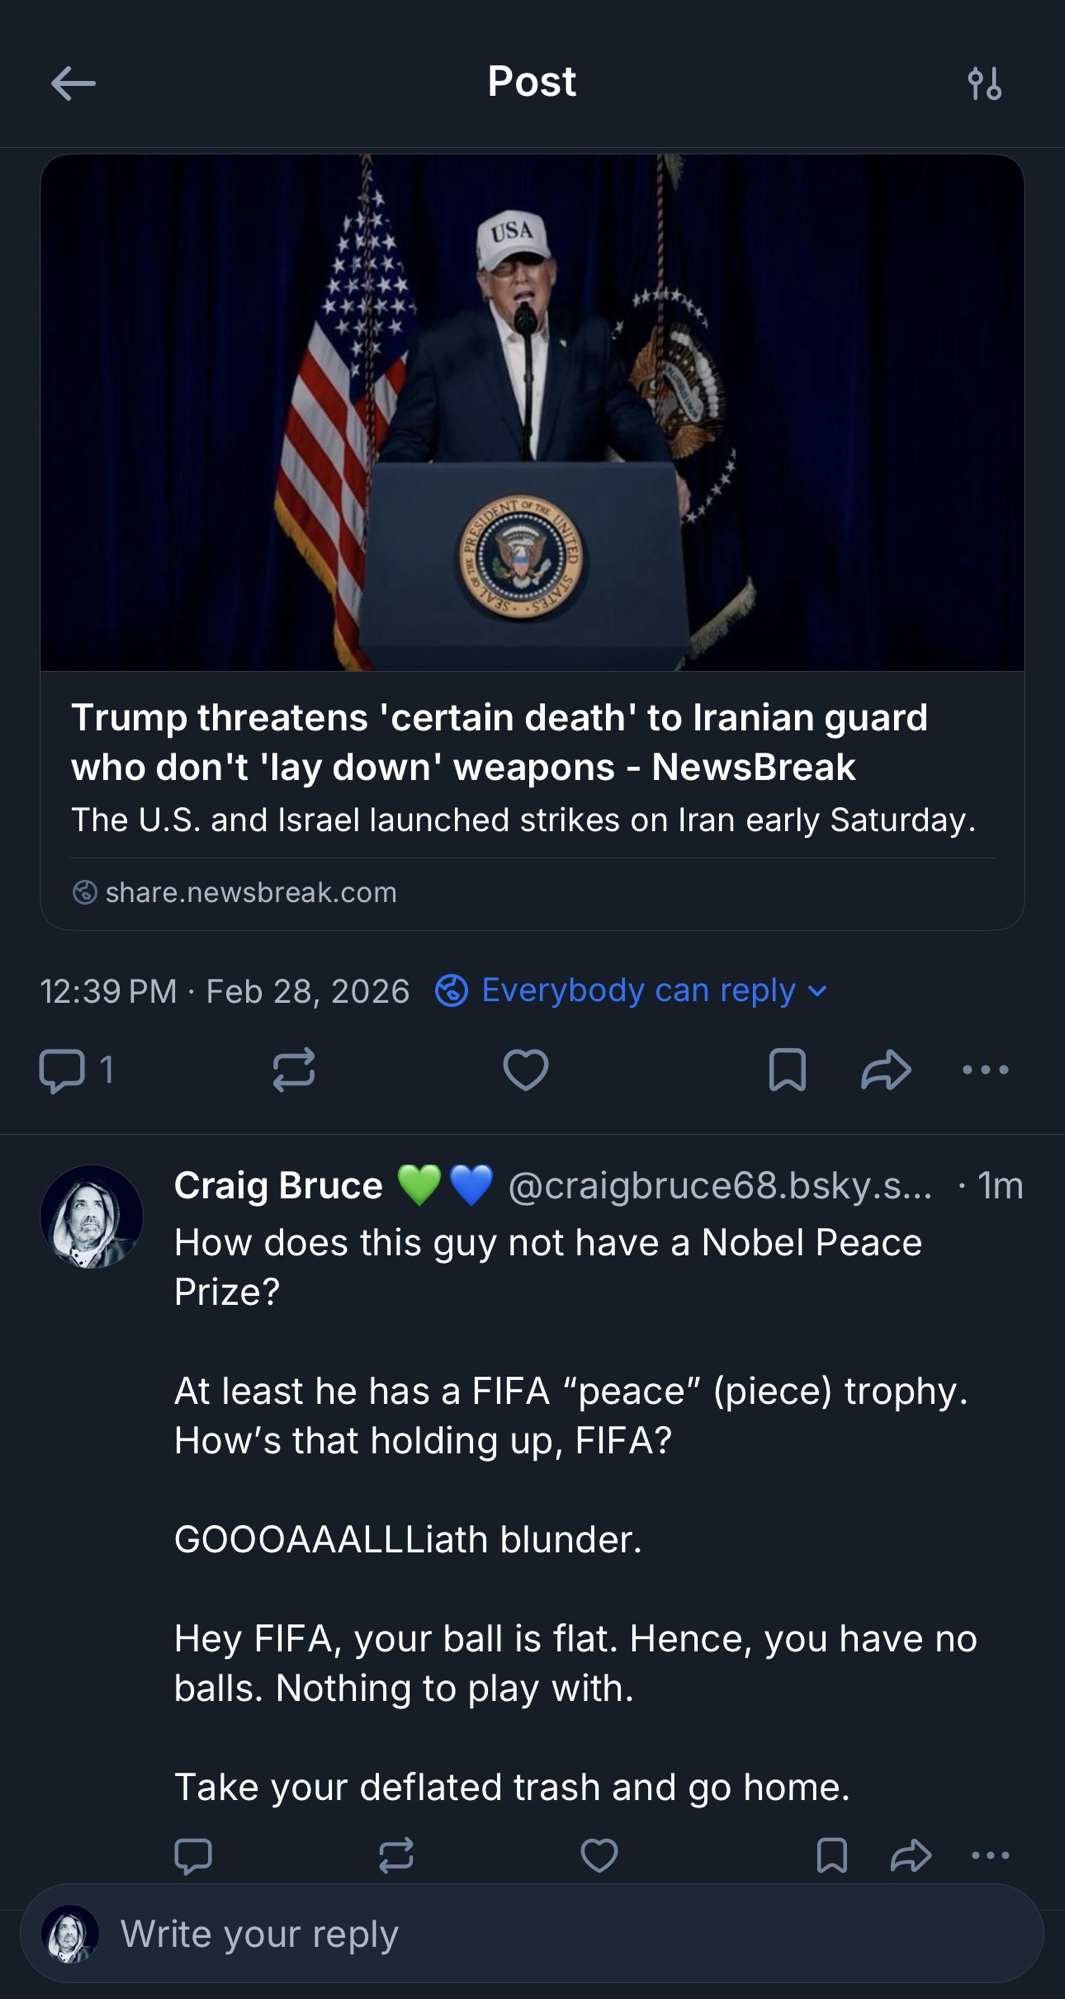The image size is (1065, 1999).
Task: Expand the "Everybody can reply" dropdown
Action: tap(632, 990)
